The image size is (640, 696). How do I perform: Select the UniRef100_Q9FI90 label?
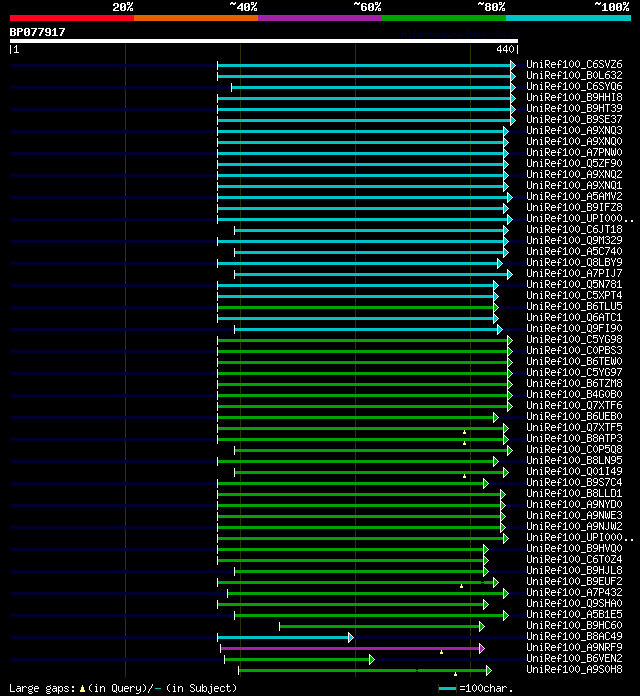coord(574,328)
